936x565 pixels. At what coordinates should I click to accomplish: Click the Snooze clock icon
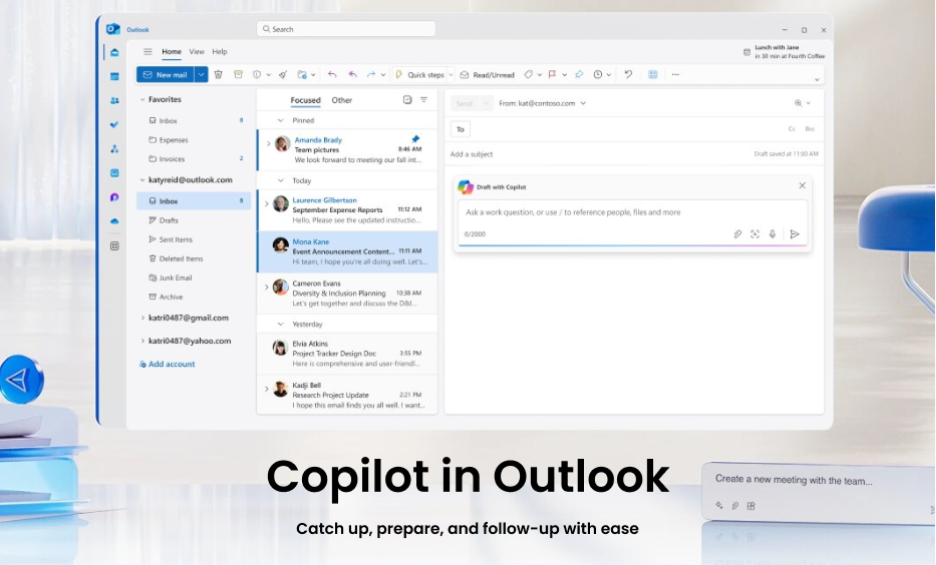click(x=598, y=75)
